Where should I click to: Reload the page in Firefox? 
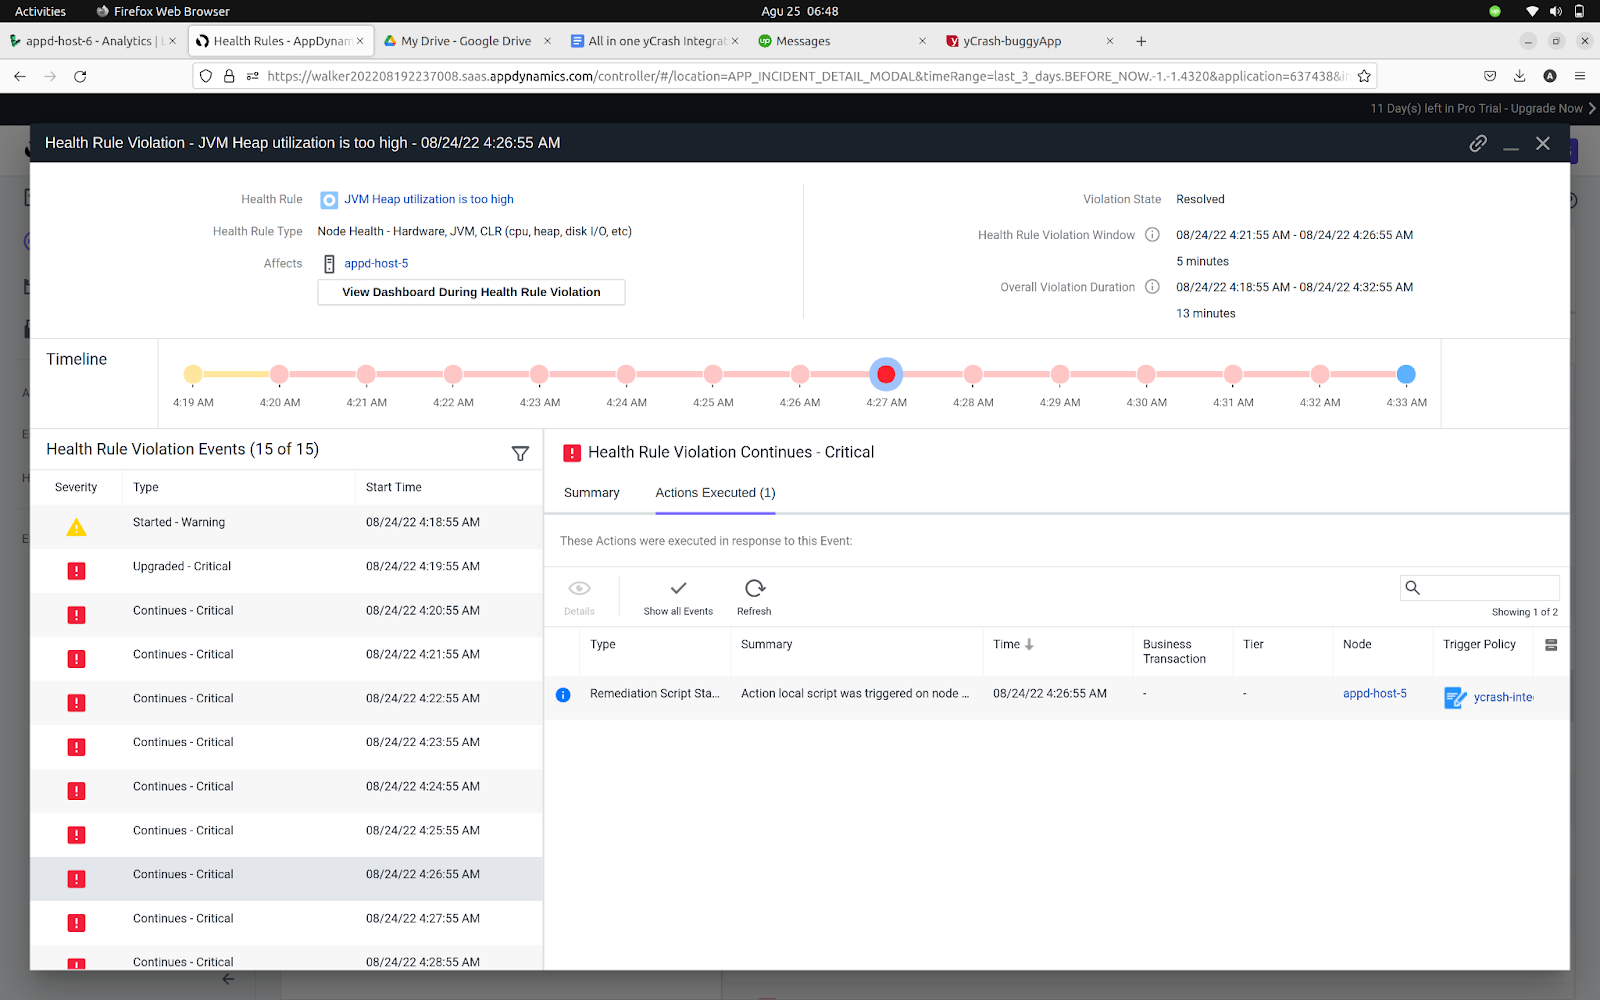80,76
